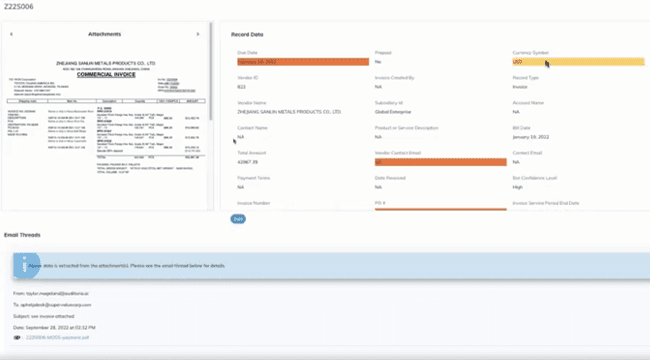This screenshot has height=360, width=650.
Task: Click the sender email address in From line
Action: (57, 293)
